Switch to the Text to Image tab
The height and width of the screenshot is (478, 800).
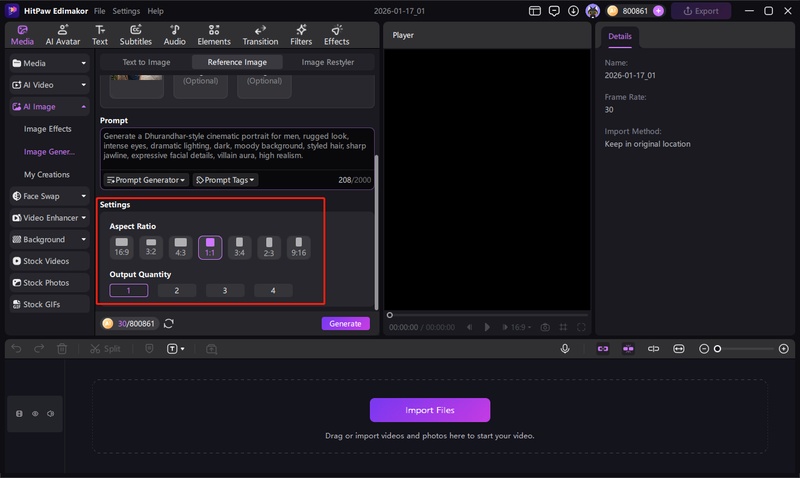coord(146,62)
